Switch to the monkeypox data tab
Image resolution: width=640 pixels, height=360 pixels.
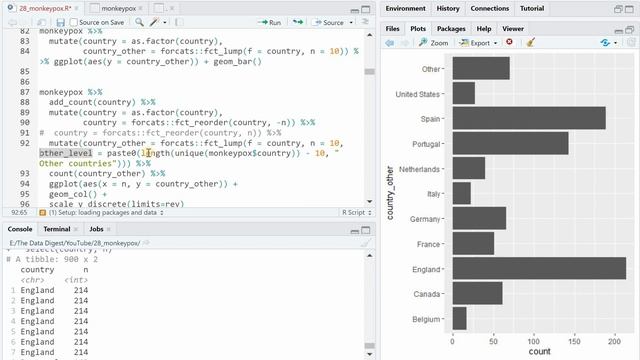[x=119, y=8]
